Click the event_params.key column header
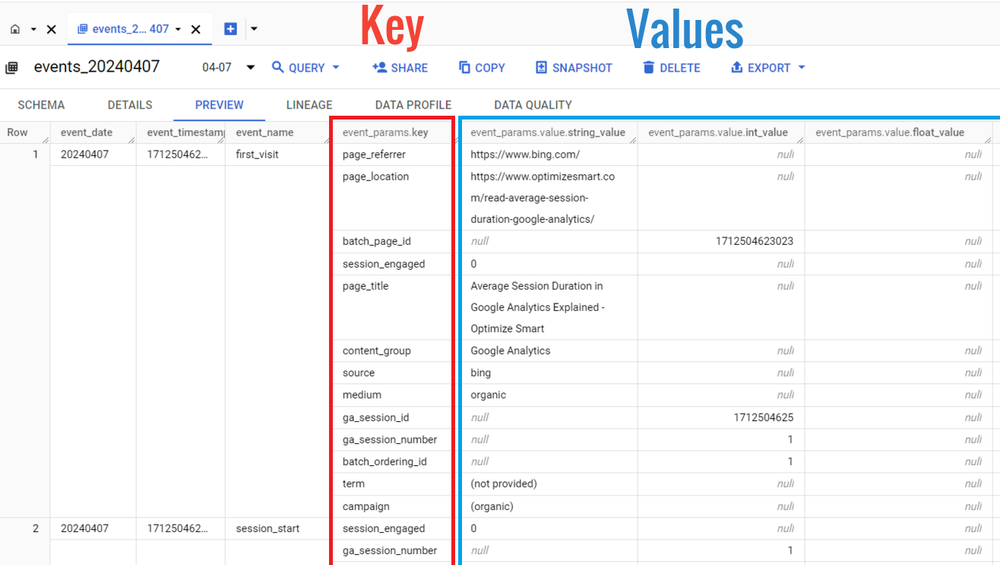Screen dimensions: 1000x565 tap(385, 132)
